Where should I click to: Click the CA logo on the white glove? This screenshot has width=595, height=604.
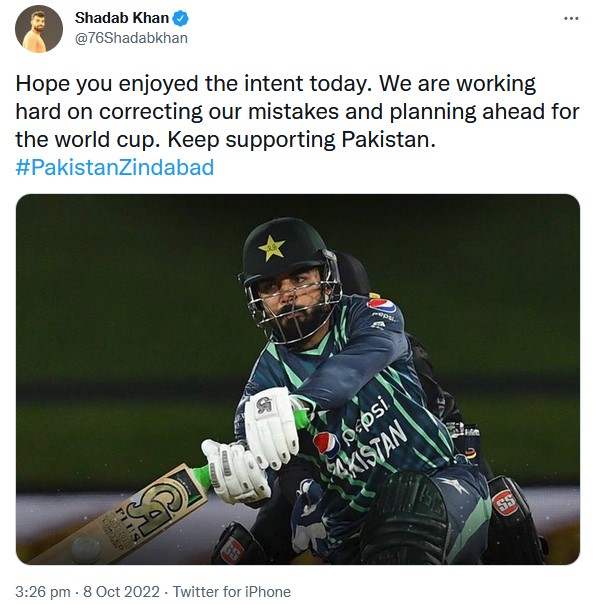(265, 405)
